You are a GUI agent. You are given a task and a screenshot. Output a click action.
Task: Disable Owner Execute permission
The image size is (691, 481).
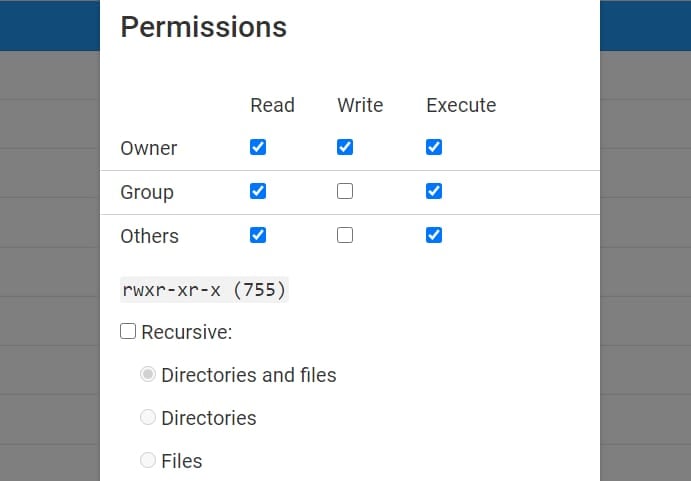point(434,147)
